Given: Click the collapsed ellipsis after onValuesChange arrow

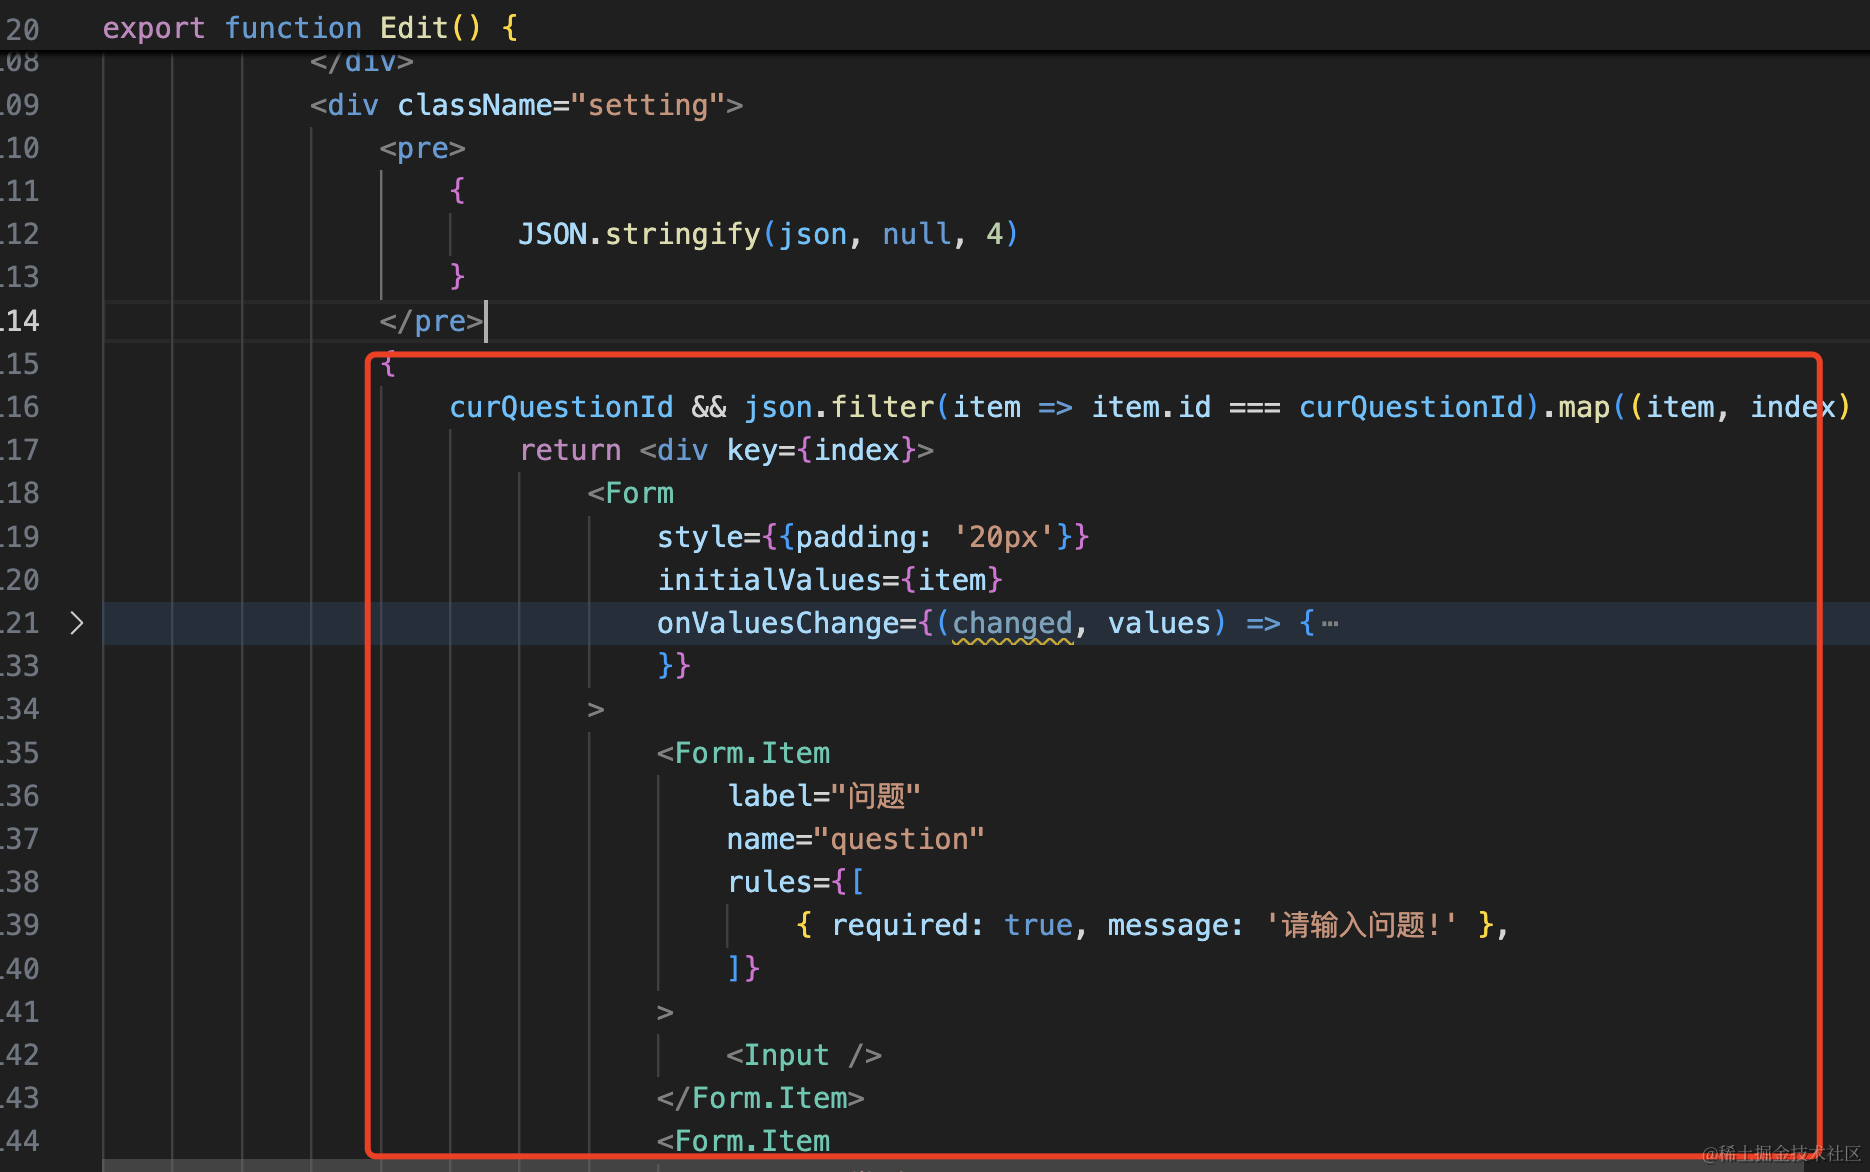Looking at the screenshot, I should pyautogui.click(x=1329, y=624).
